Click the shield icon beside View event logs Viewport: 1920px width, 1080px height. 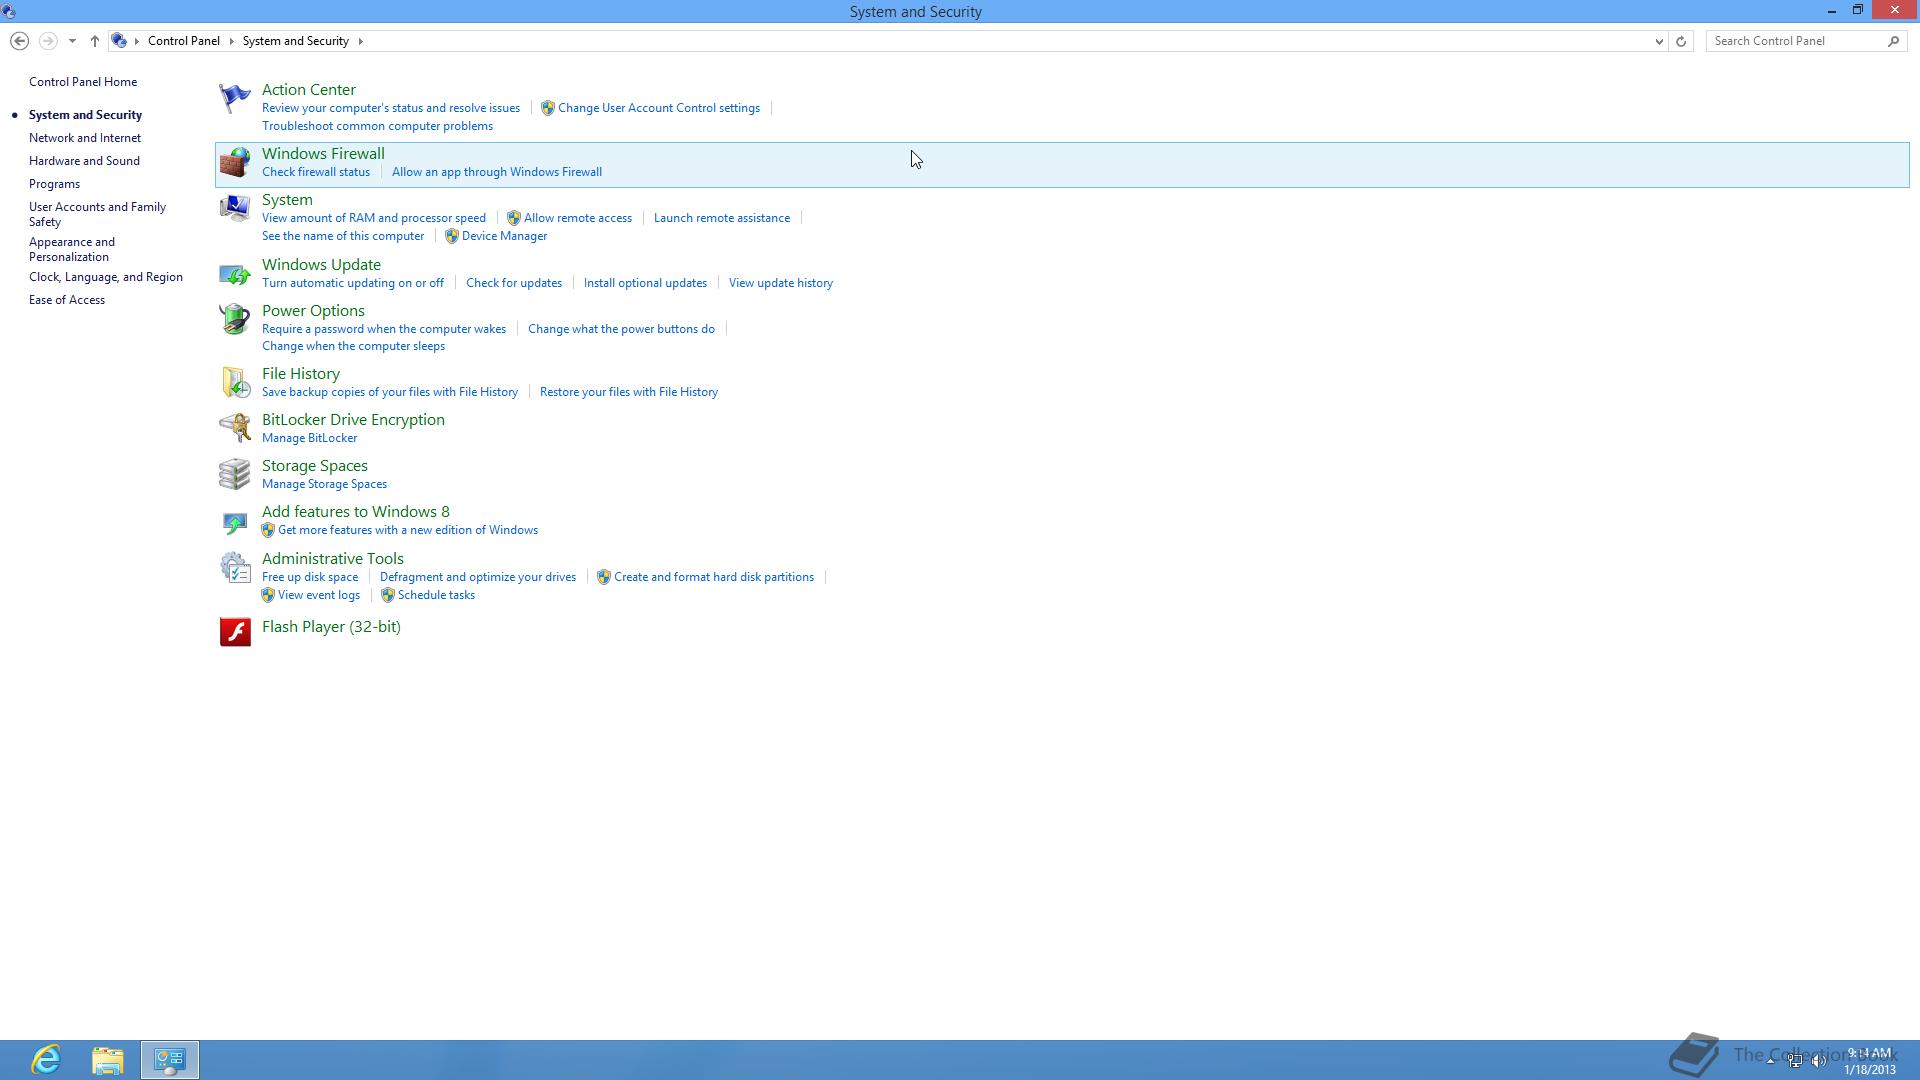click(x=267, y=595)
